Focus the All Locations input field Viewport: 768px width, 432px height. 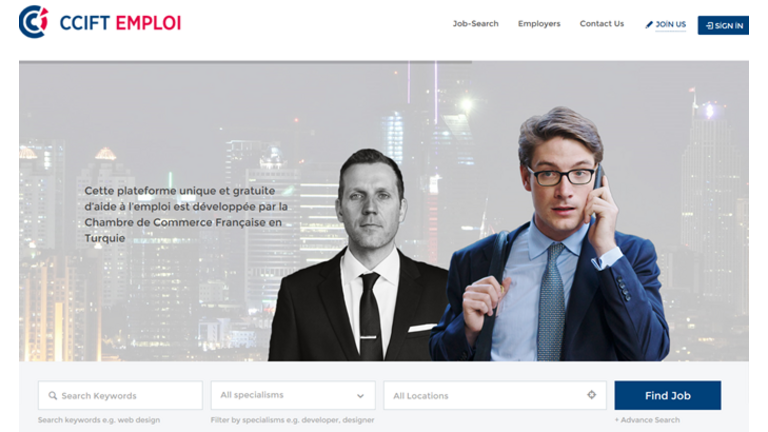tap(495, 395)
